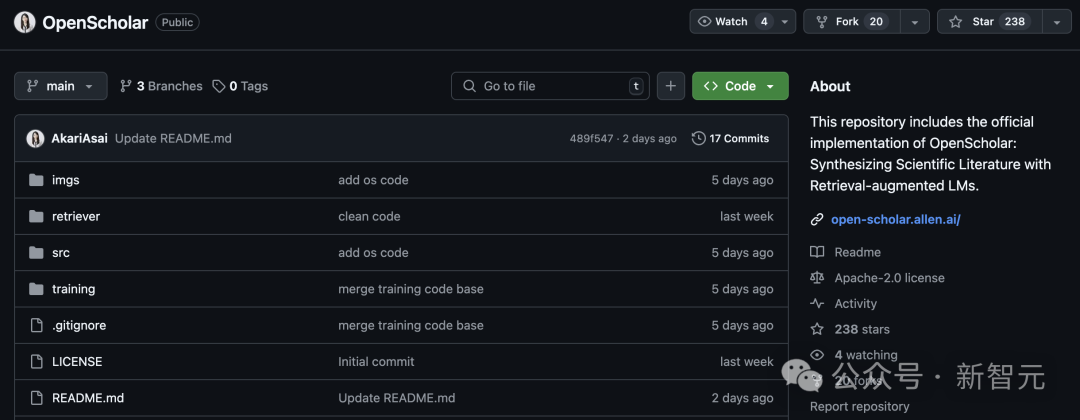Click the repository owner avatar next to OpenScholar
Screen dimensions: 1080x420
(25, 22)
